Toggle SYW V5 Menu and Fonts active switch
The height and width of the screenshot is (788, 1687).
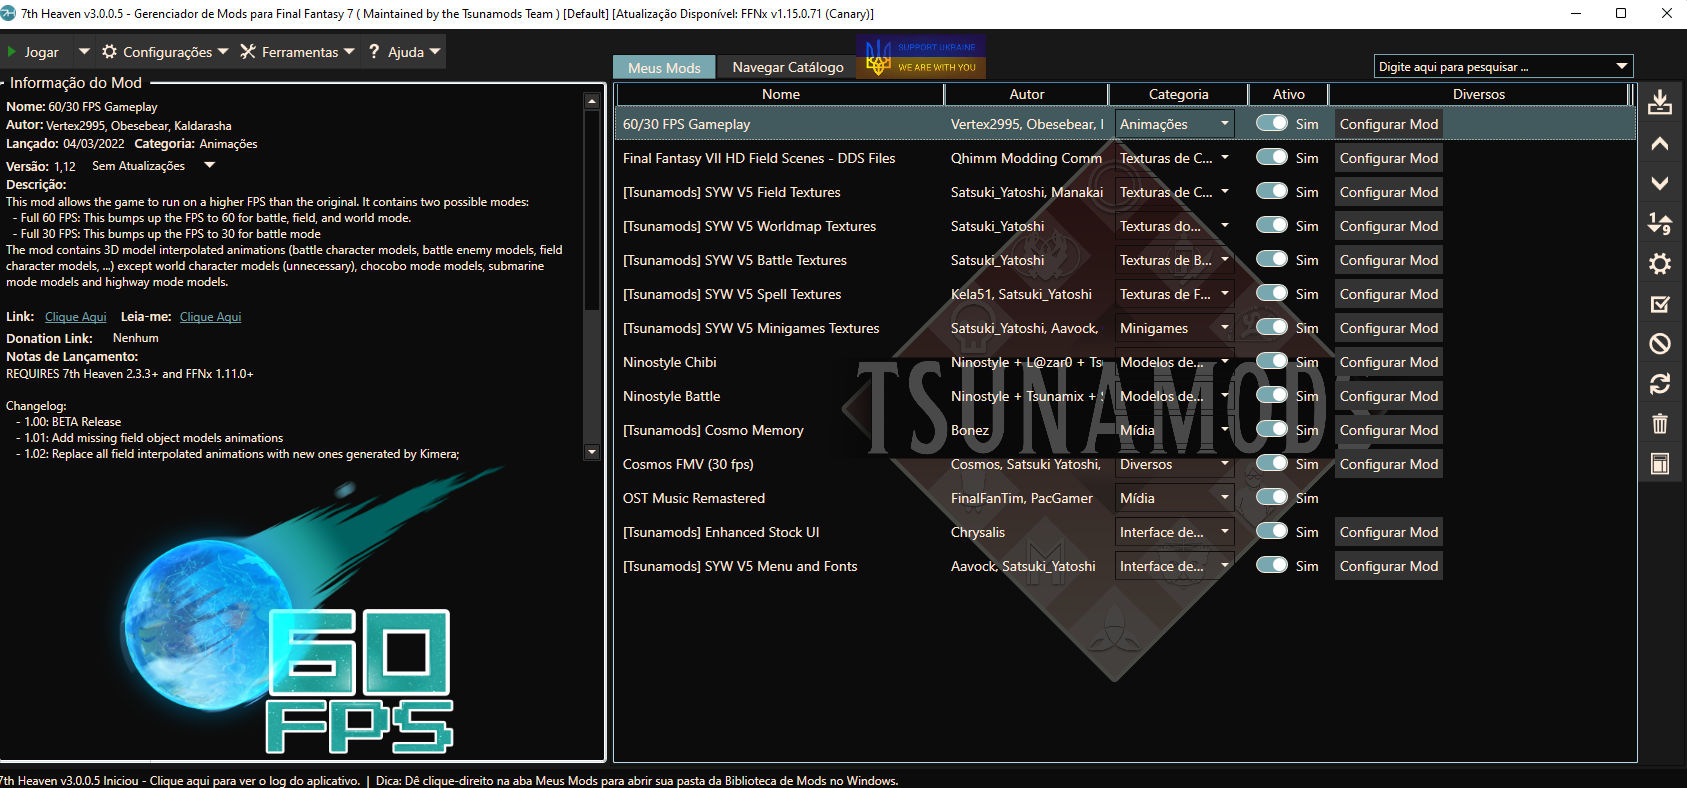tap(1272, 565)
